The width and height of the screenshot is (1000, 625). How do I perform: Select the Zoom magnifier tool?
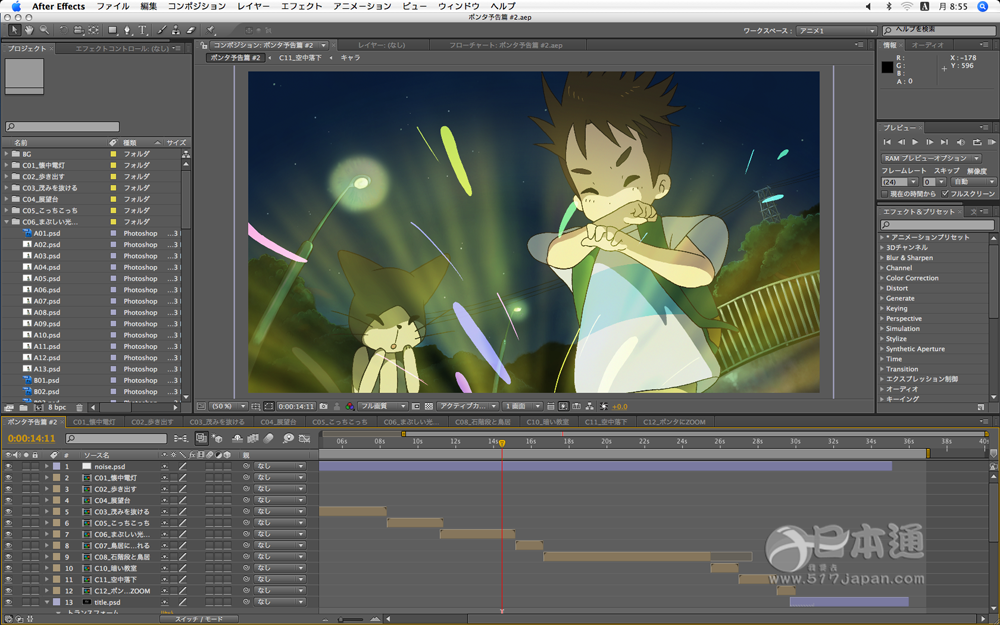click(44, 30)
